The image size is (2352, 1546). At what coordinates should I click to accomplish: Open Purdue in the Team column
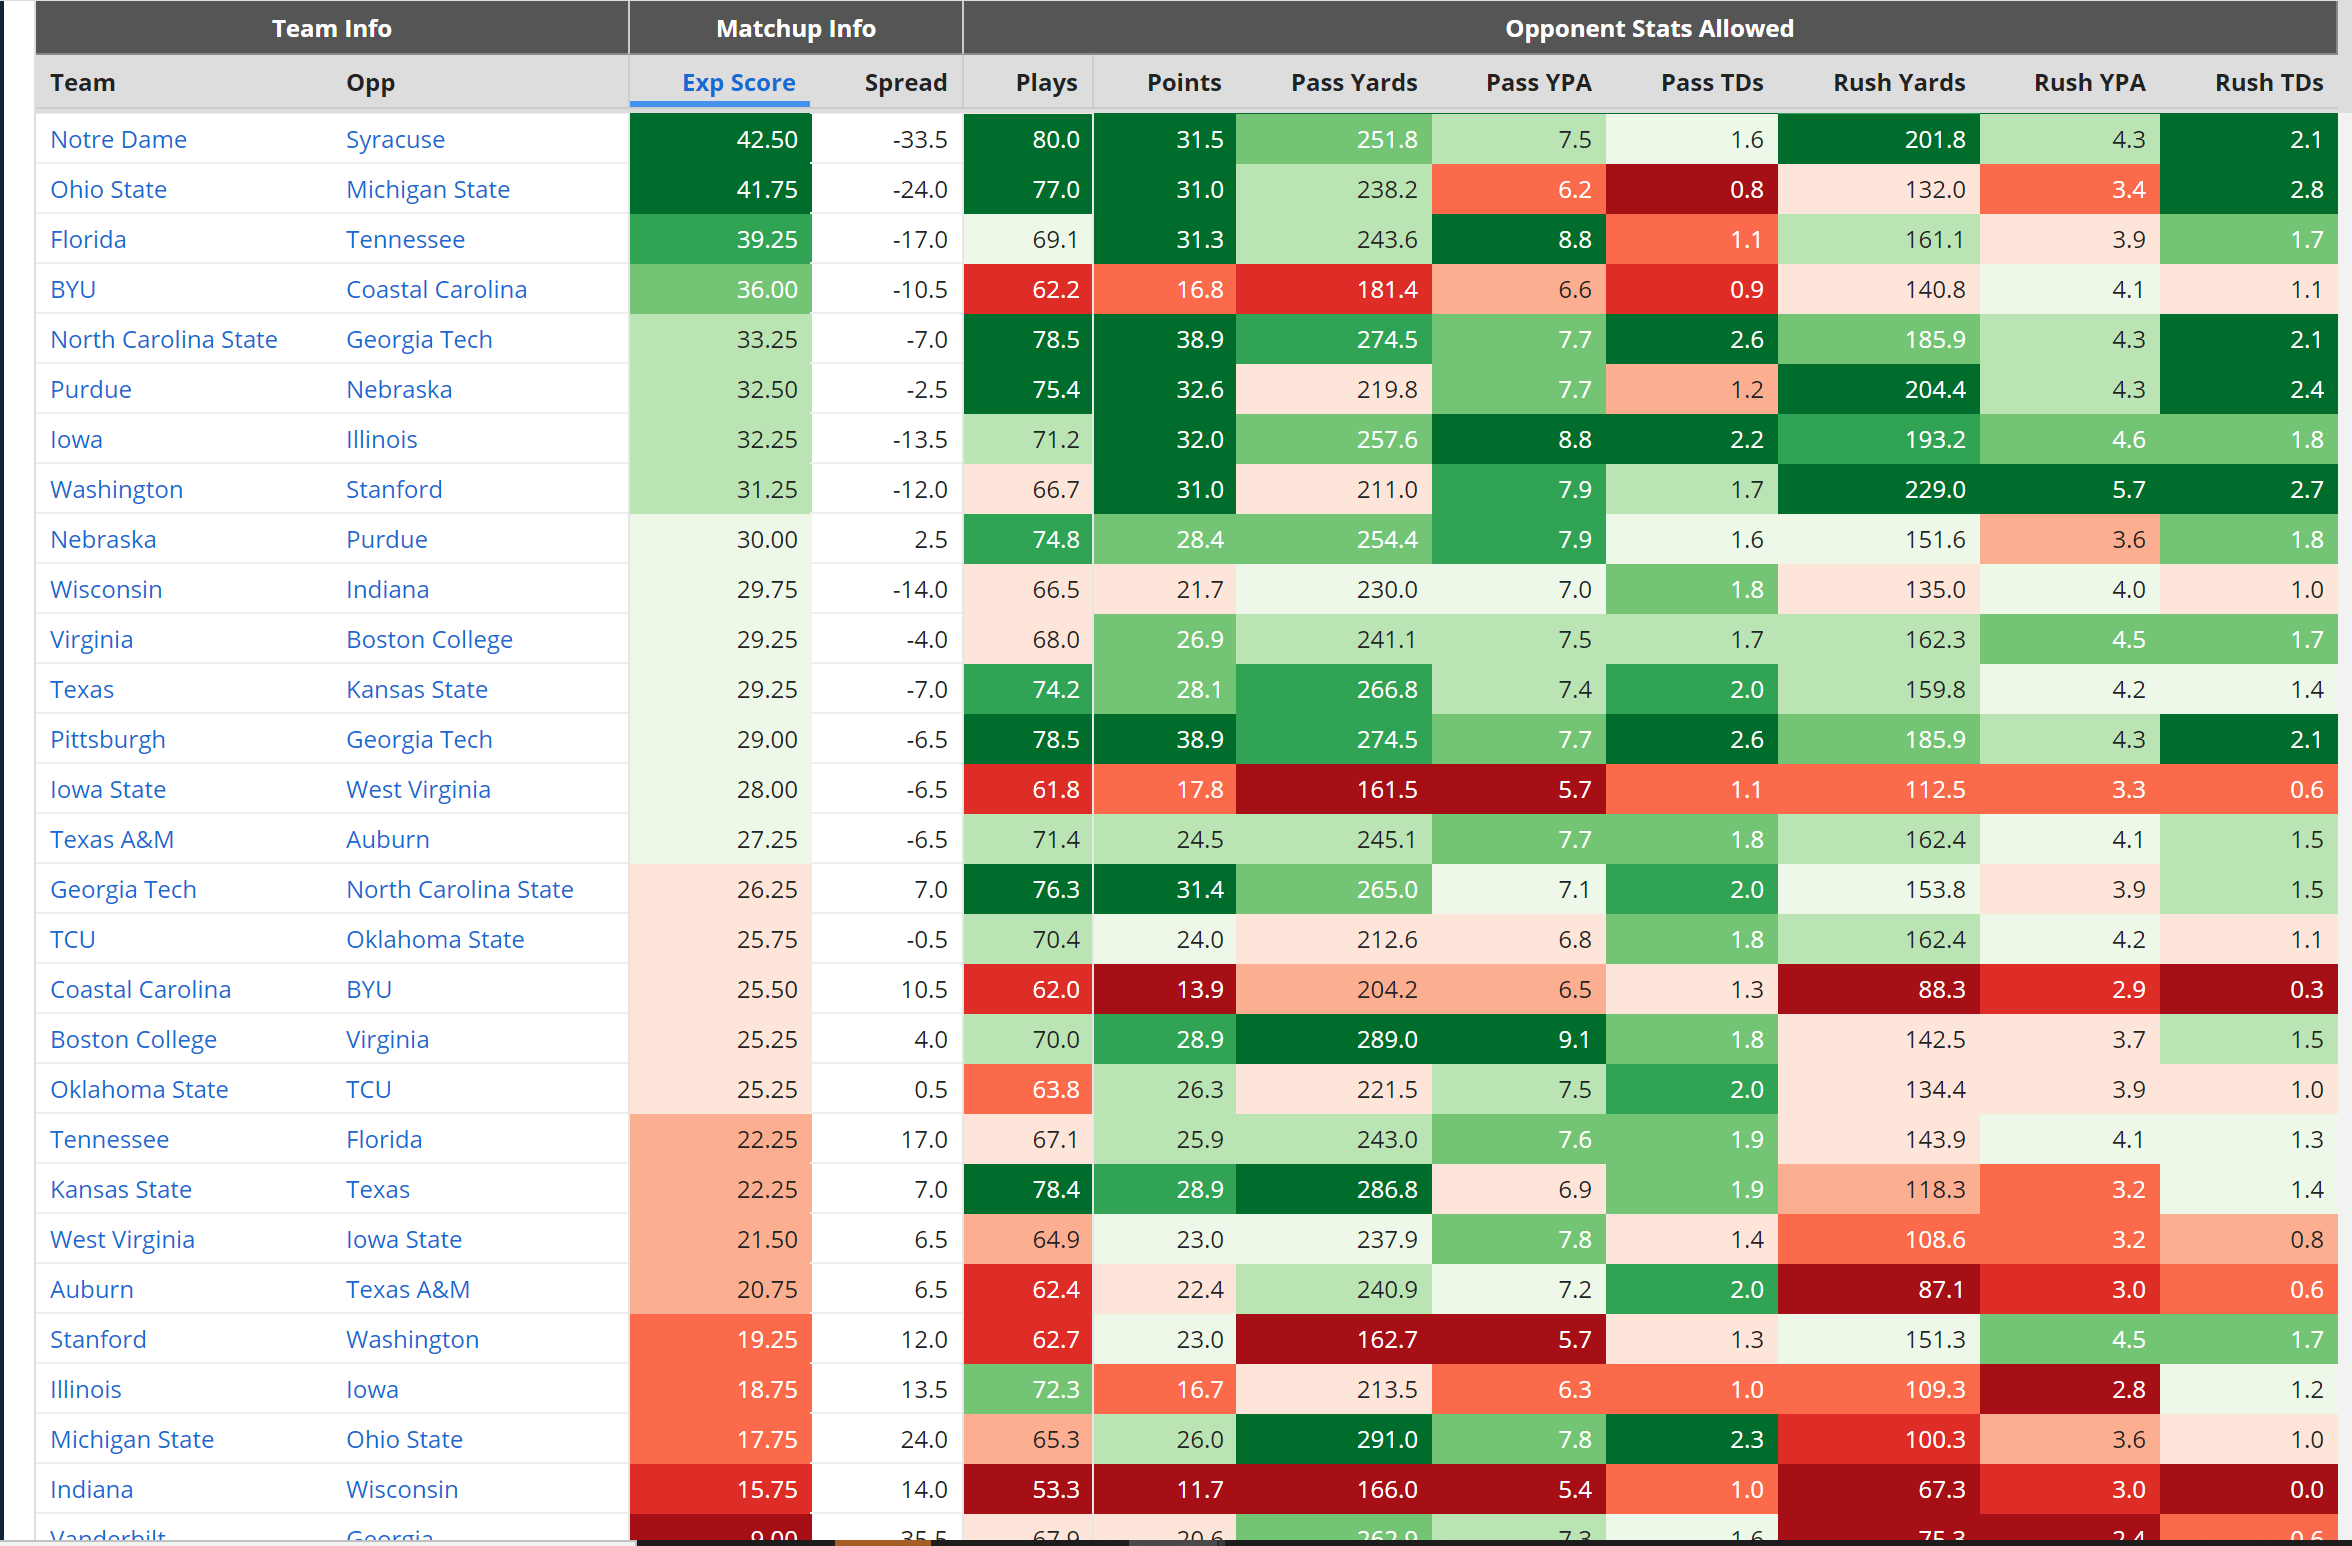click(x=91, y=389)
